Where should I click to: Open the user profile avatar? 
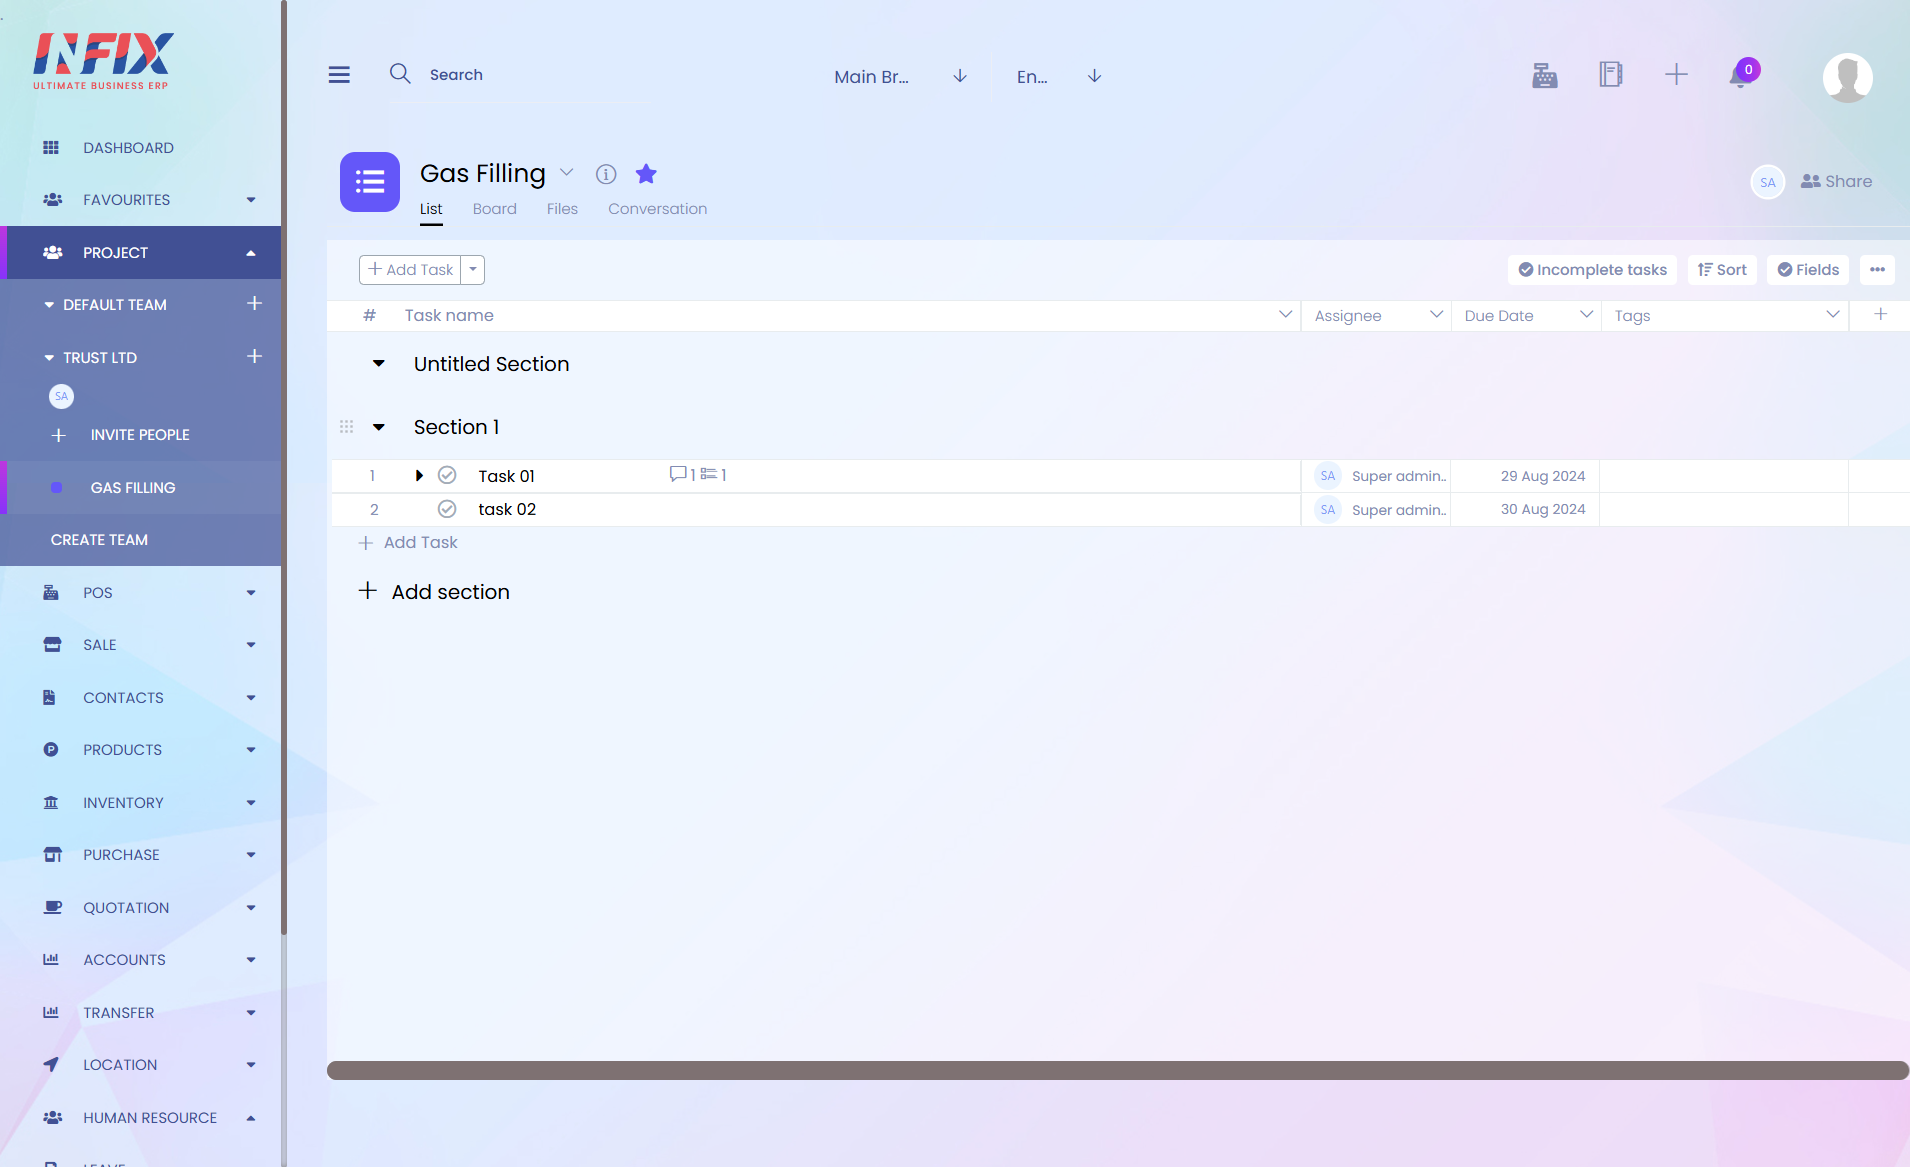pos(1847,77)
